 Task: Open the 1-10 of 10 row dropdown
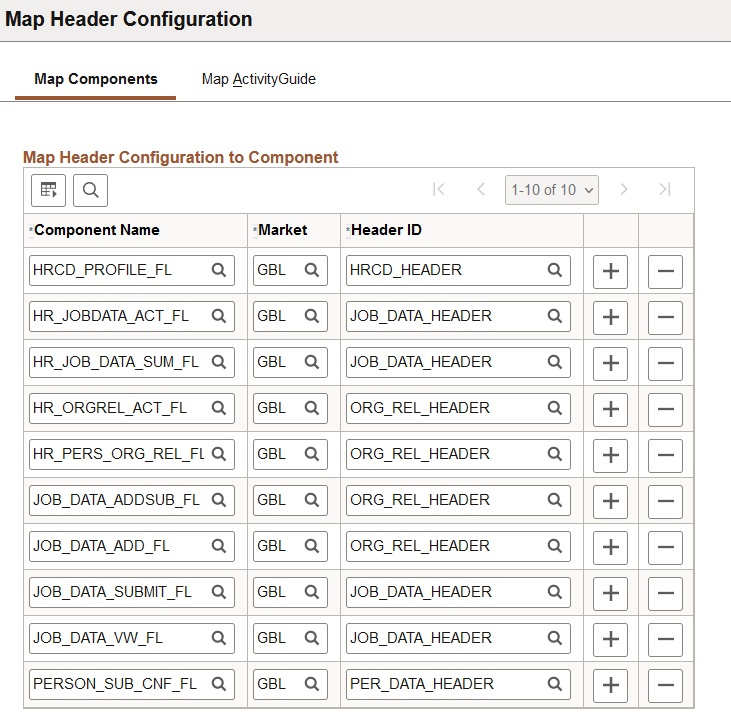coord(552,190)
